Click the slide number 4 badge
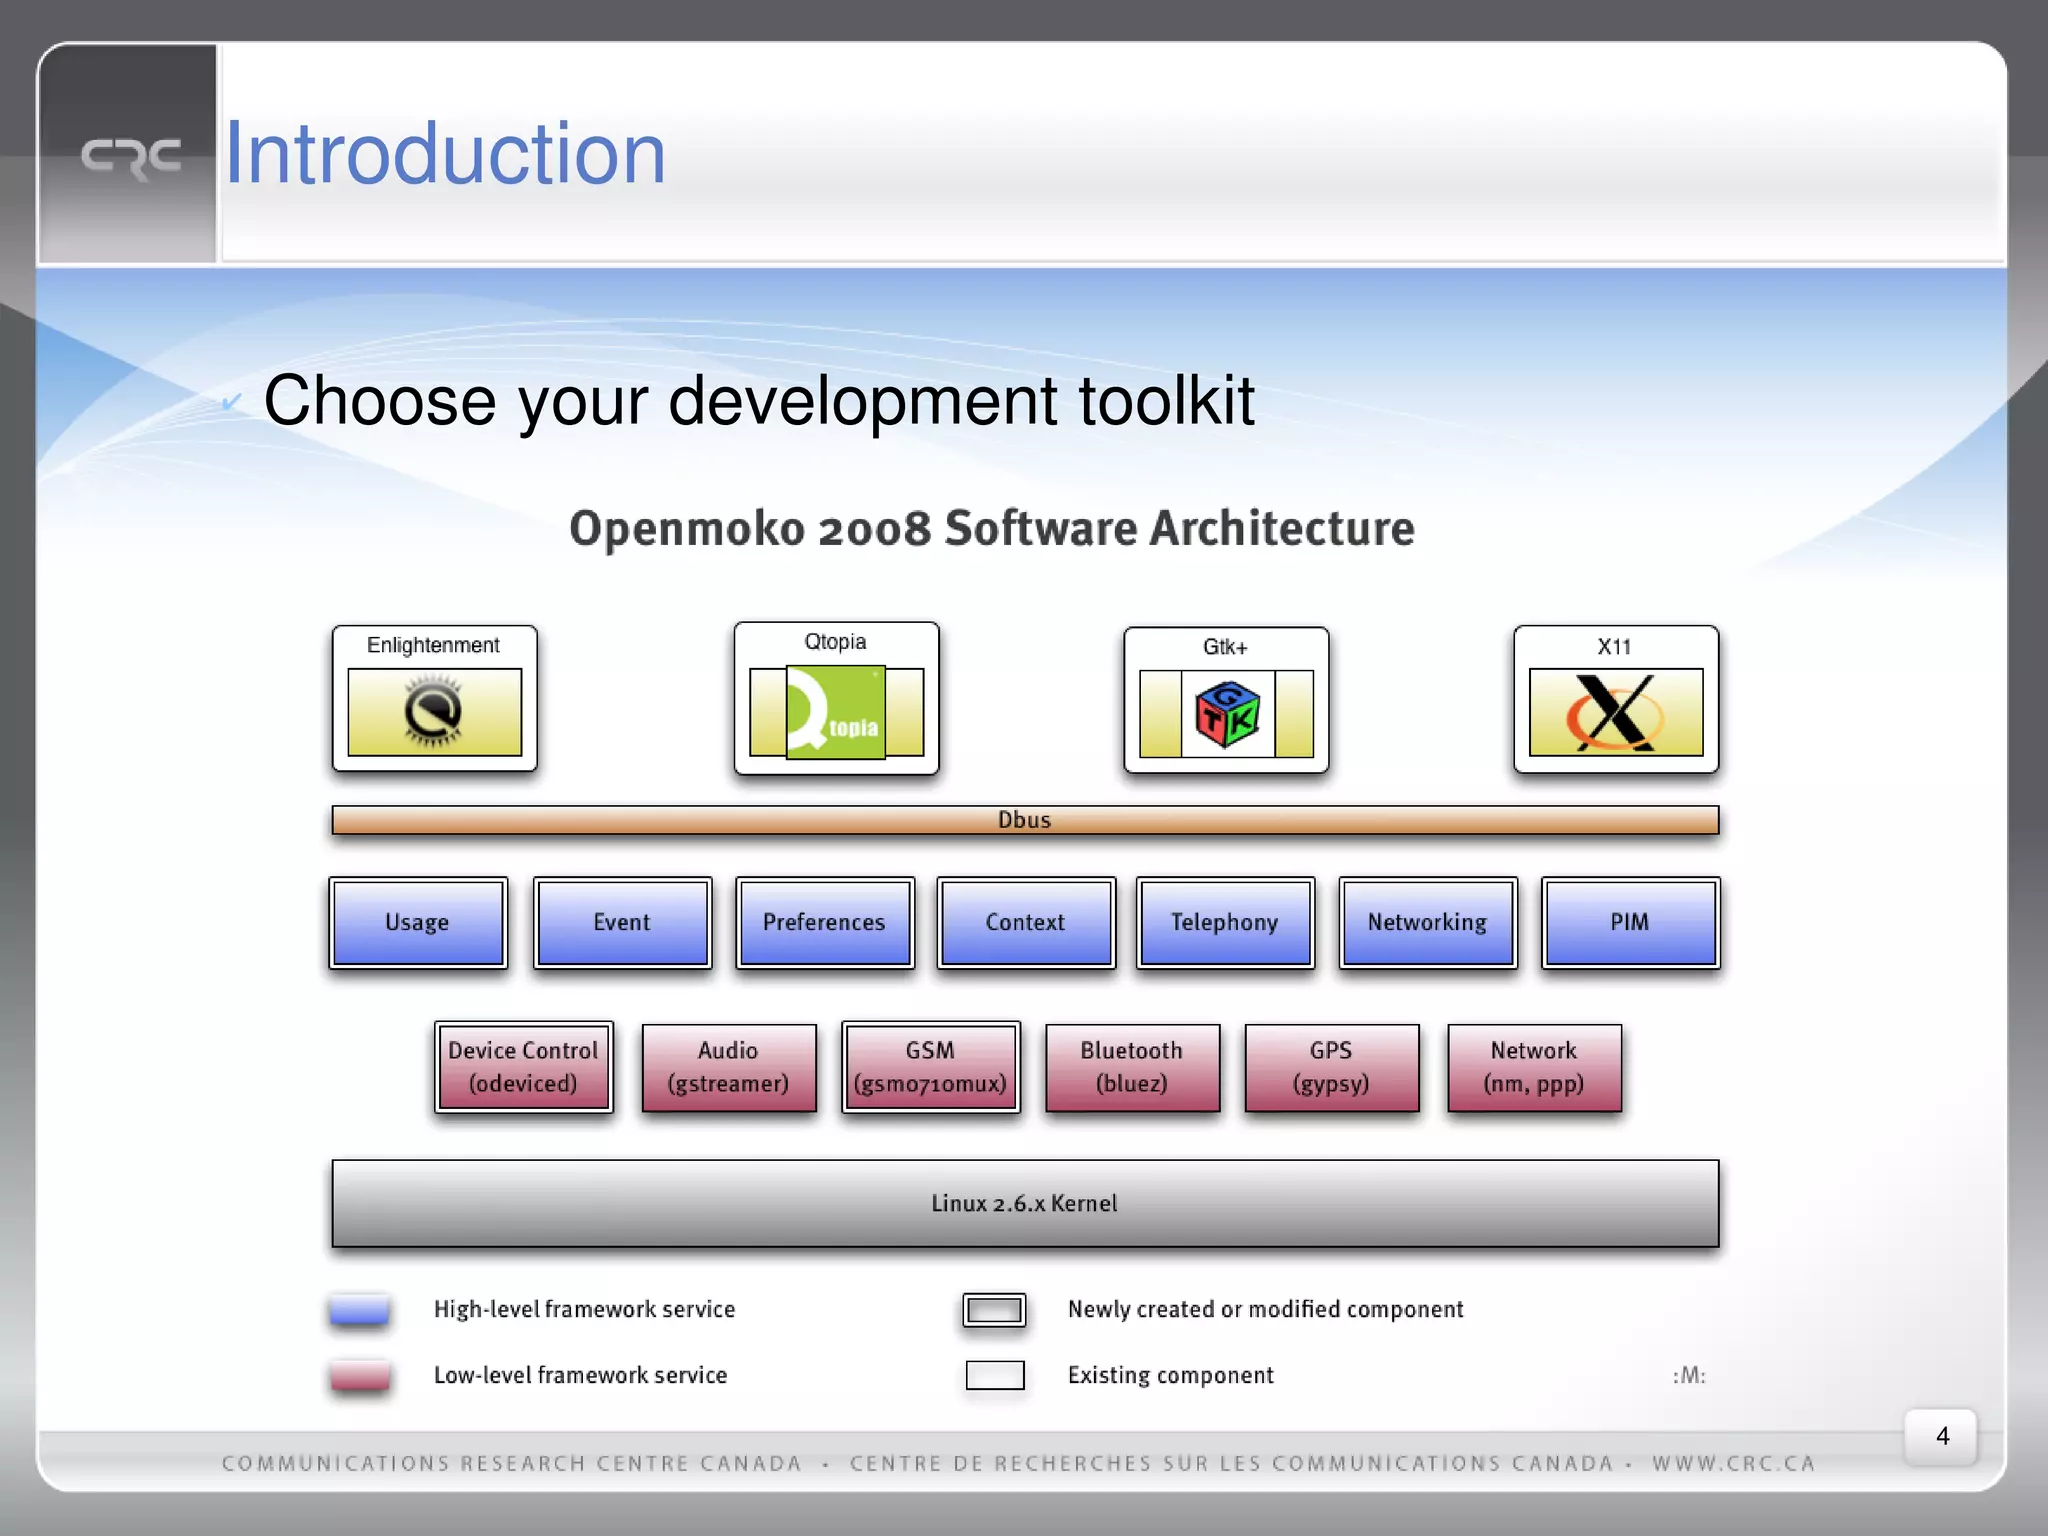 (1941, 1437)
